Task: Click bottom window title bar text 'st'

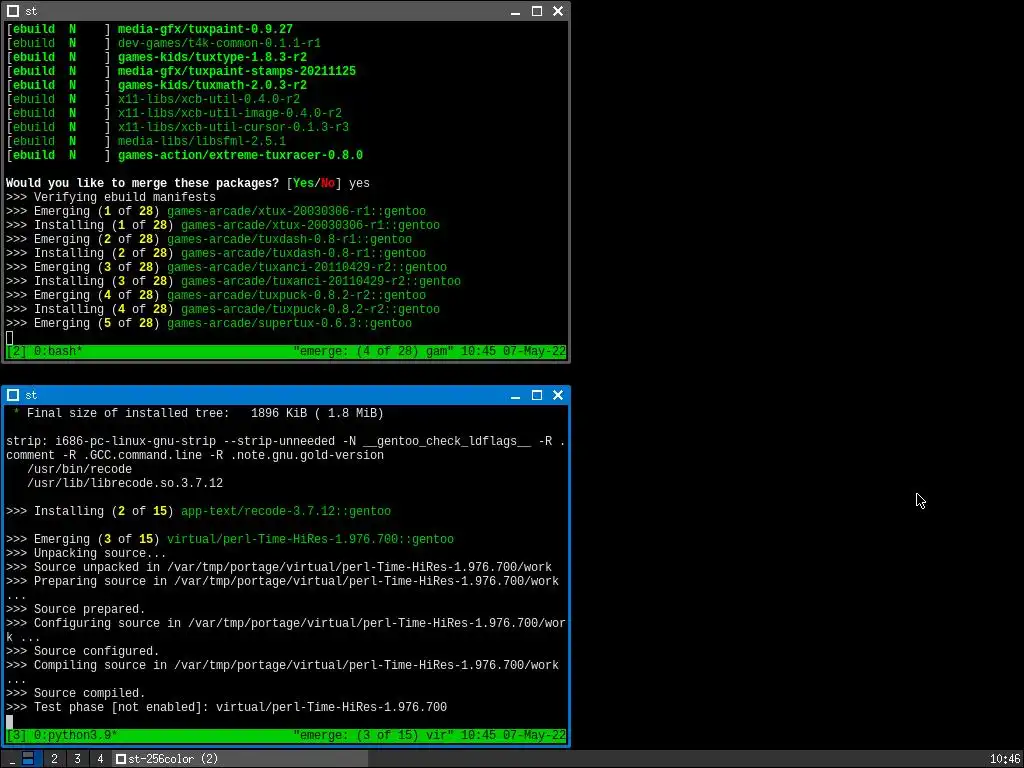Action: [31, 395]
